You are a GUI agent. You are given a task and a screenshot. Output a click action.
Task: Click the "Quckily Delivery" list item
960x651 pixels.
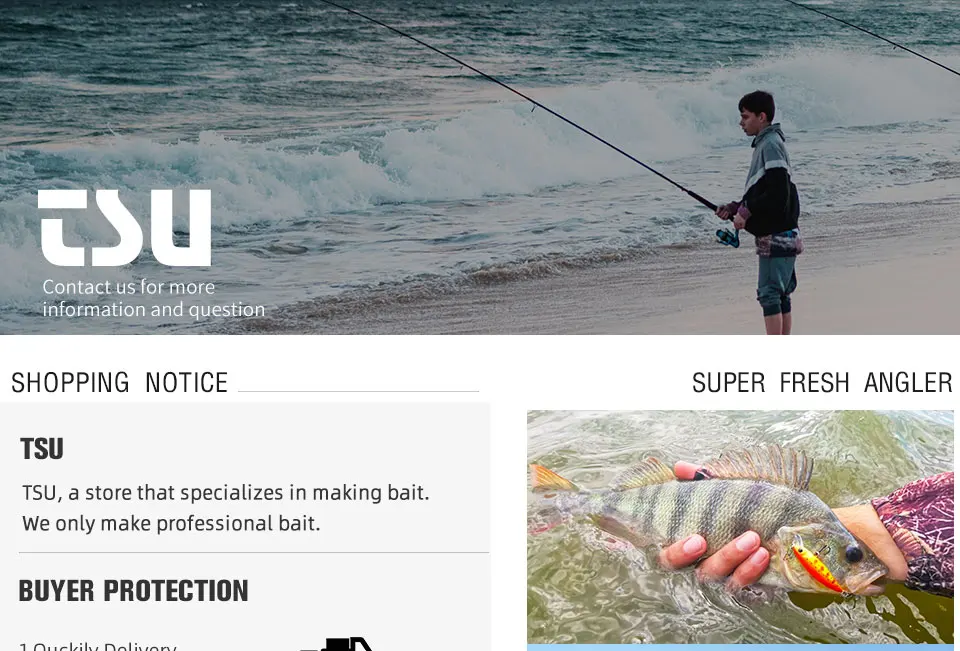point(98,646)
